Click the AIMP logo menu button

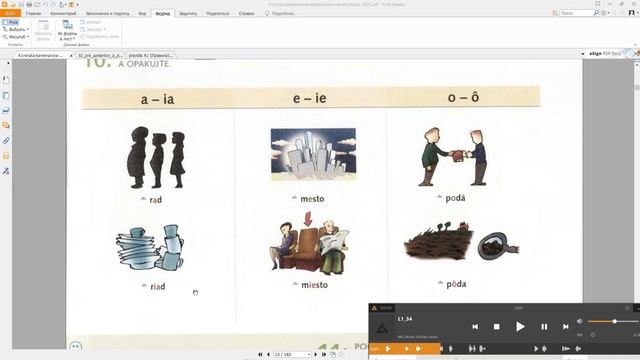coord(382,308)
